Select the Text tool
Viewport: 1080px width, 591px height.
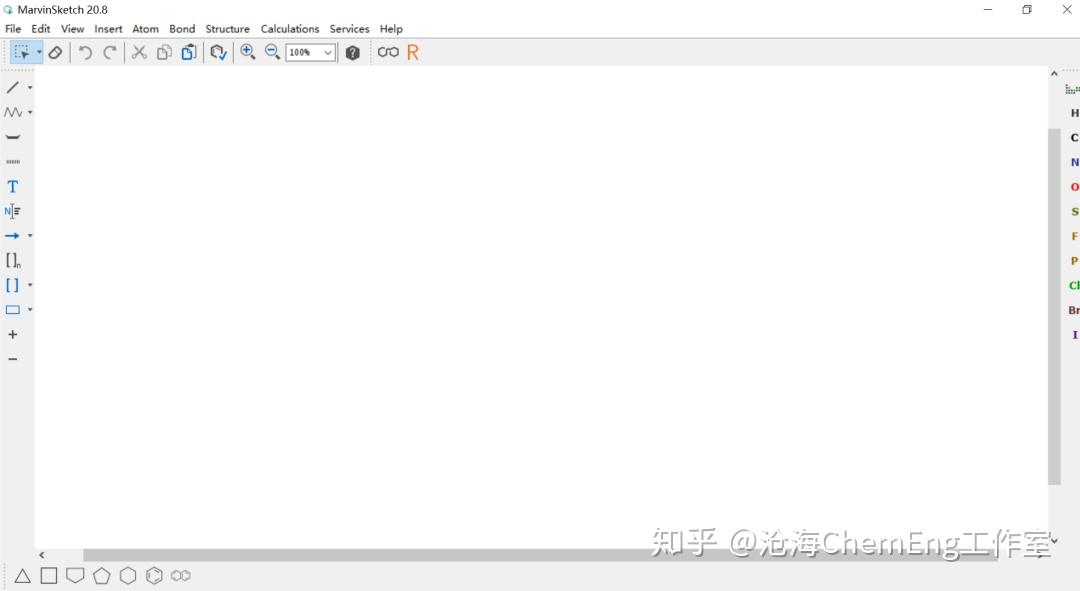(x=12, y=186)
